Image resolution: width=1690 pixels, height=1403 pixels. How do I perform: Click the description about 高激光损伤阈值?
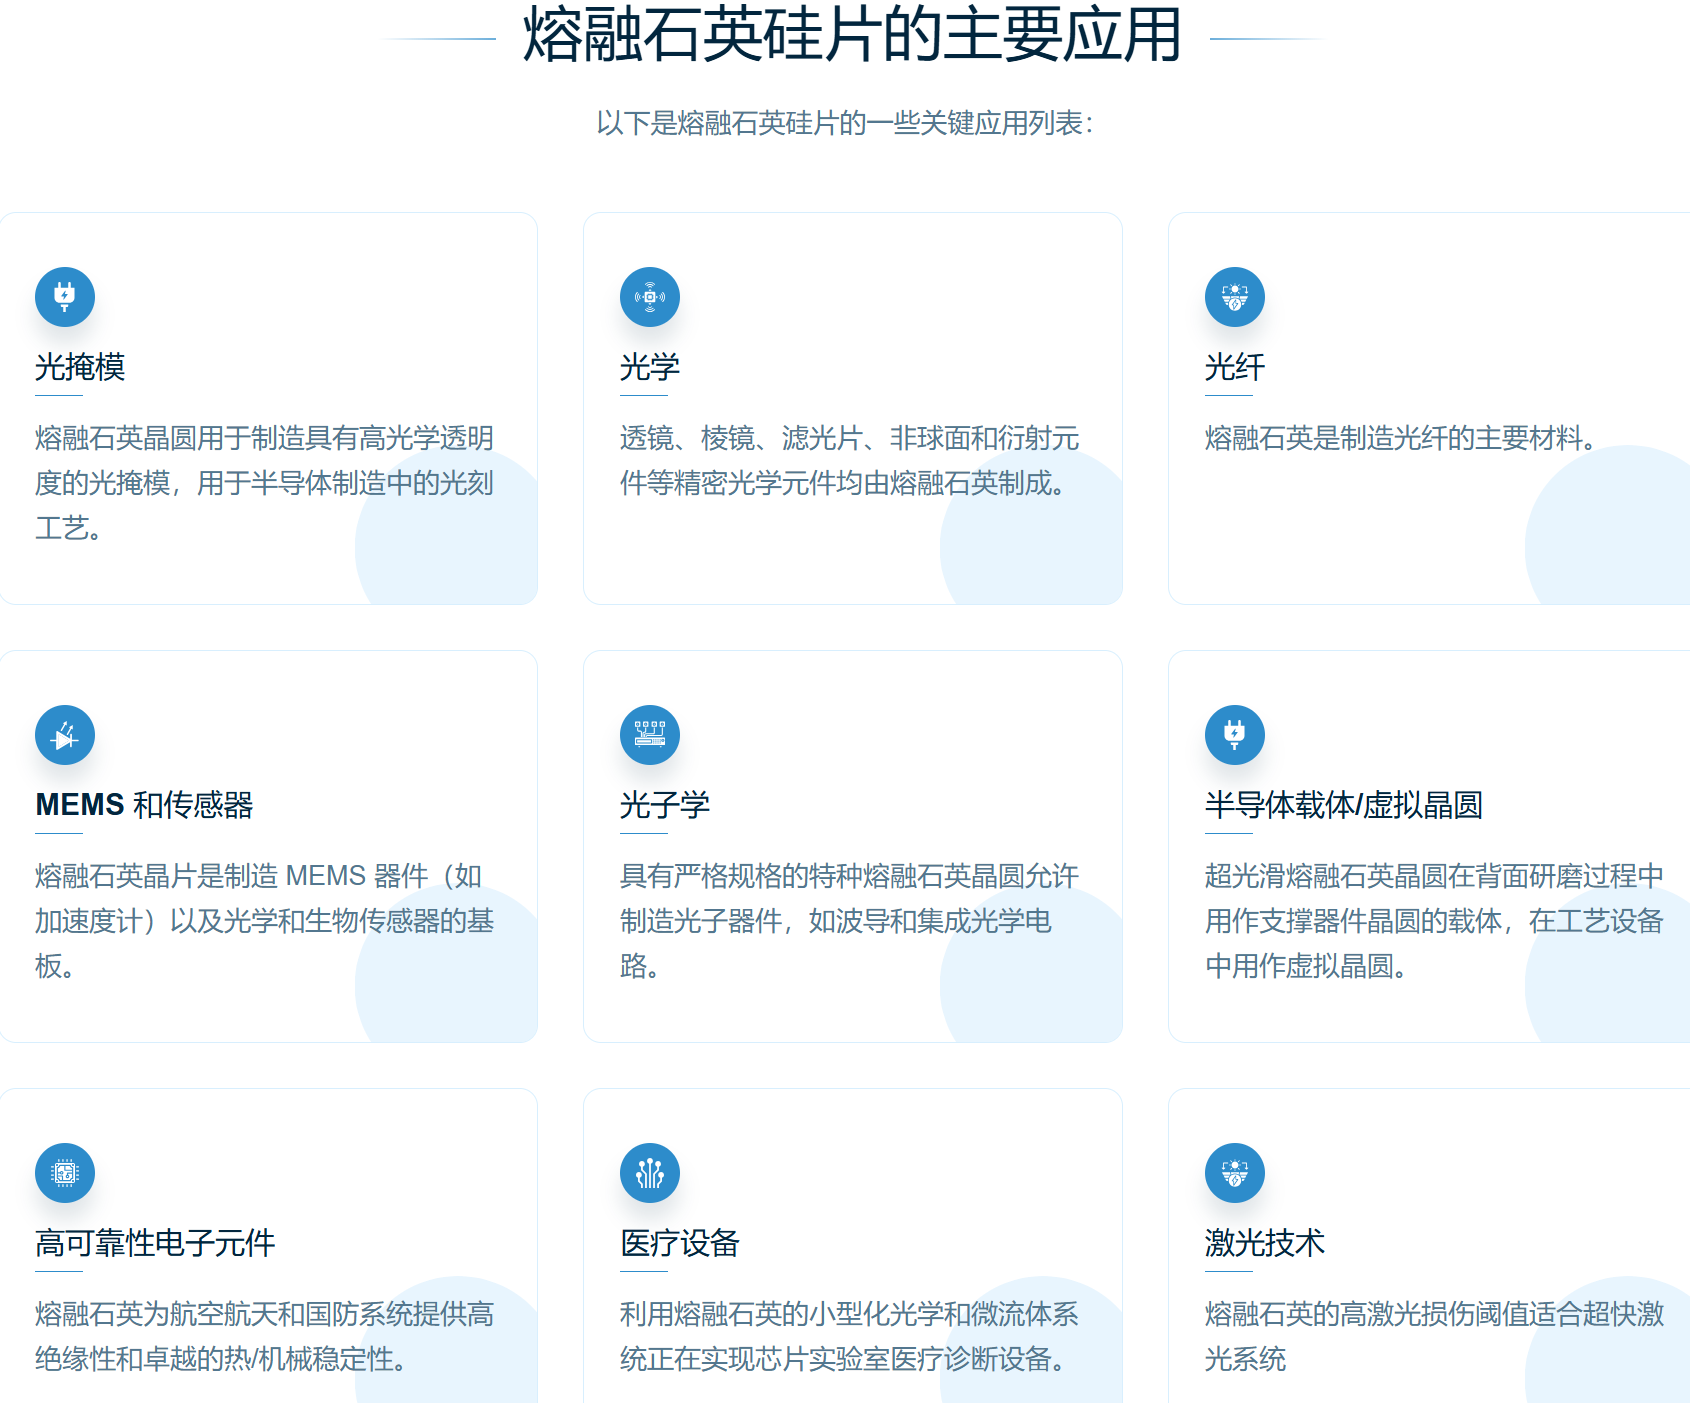click(x=1435, y=1336)
